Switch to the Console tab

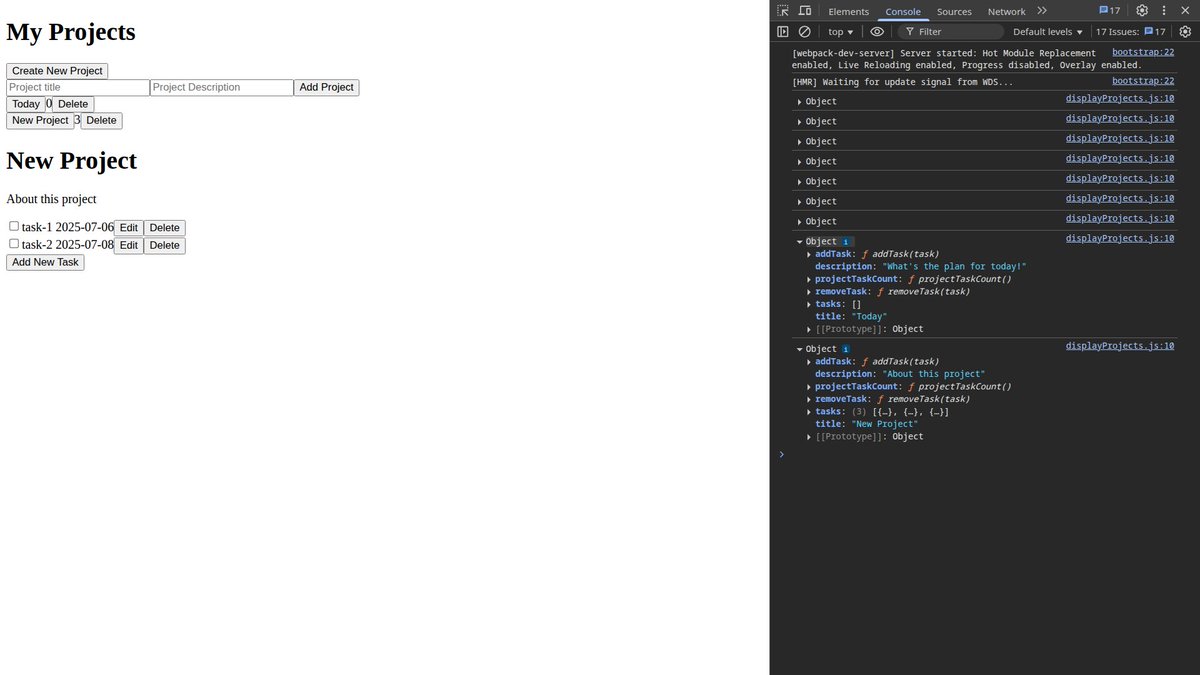tap(903, 11)
